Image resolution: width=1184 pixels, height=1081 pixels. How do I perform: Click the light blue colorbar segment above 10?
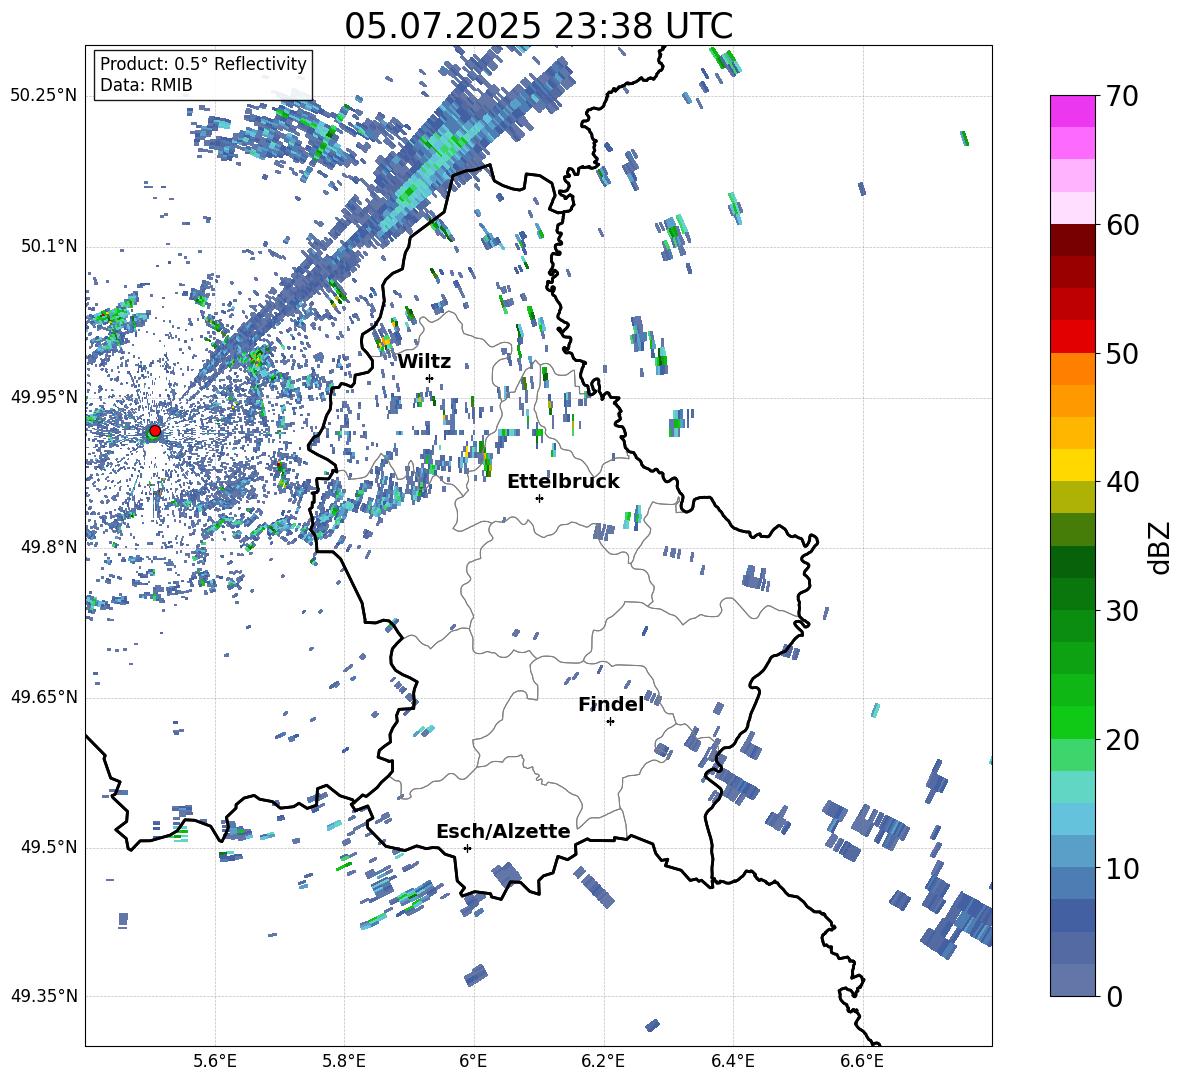tap(1072, 819)
